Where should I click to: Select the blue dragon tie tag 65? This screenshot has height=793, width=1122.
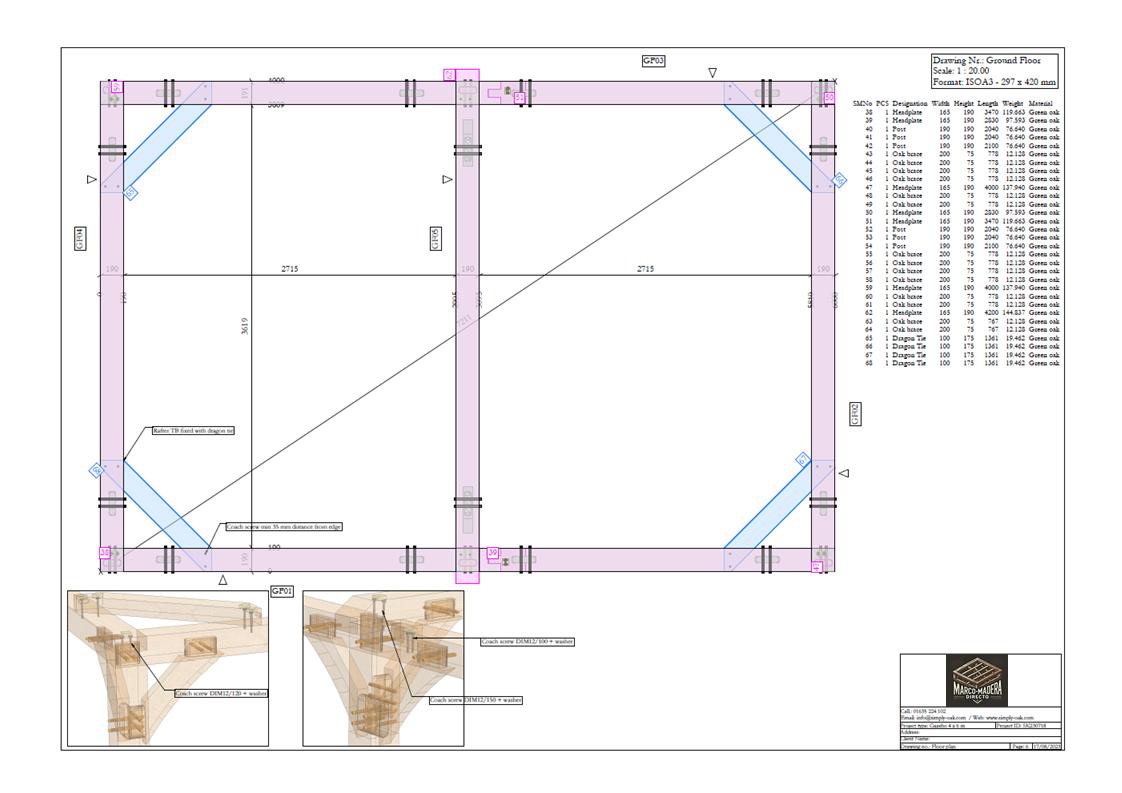click(x=130, y=193)
